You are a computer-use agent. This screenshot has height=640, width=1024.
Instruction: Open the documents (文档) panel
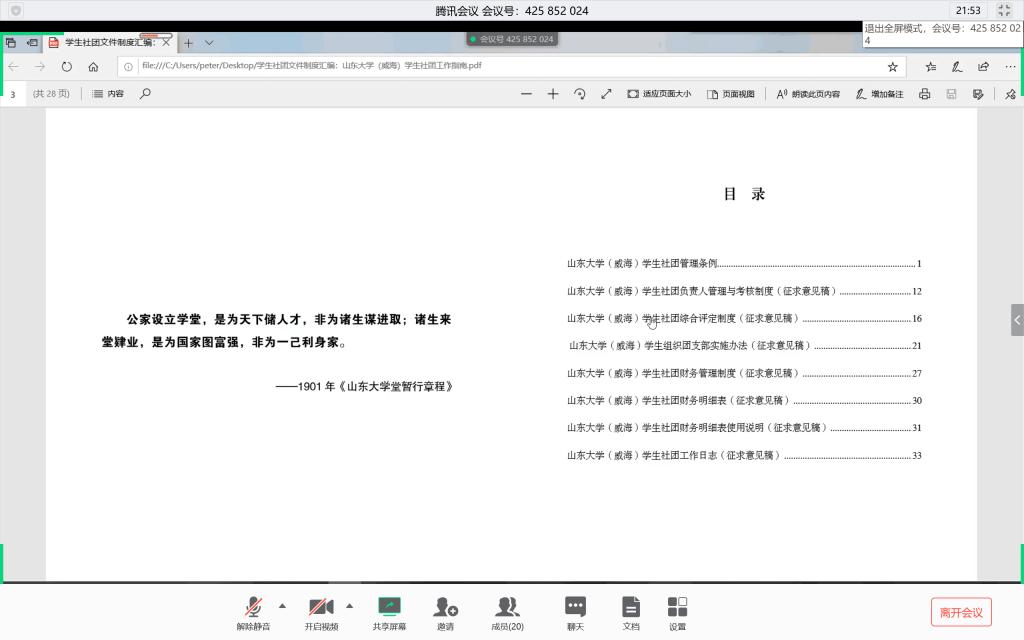pyautogui.click(x=630, y=612)
